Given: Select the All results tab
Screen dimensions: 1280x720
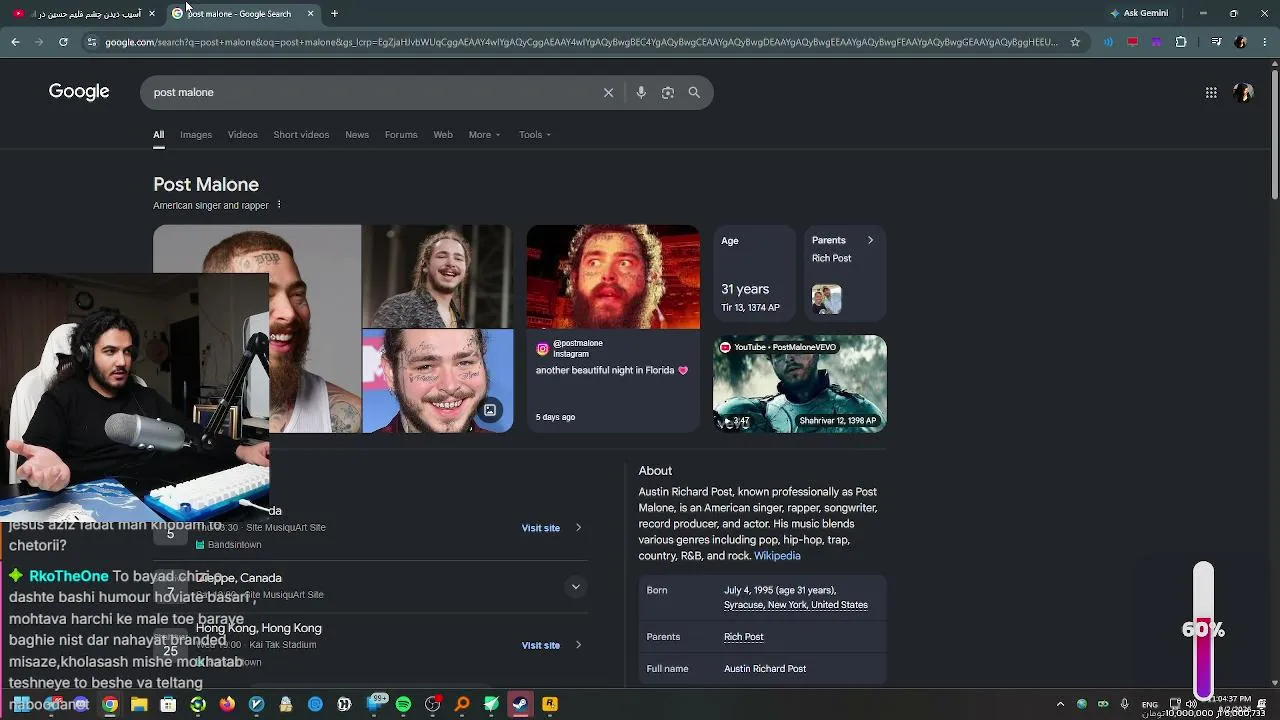Looking at the screenshot, I should (158, 135).
